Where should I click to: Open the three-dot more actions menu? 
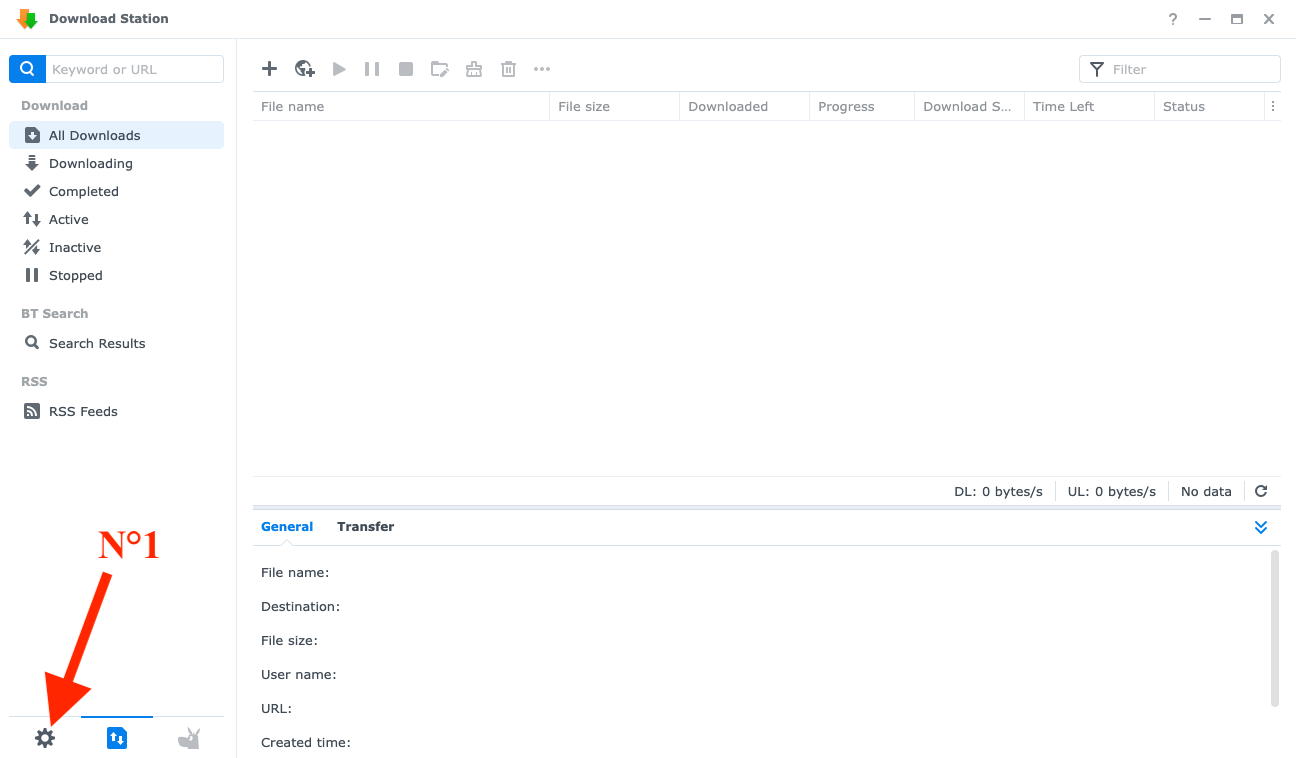[542, 69]
